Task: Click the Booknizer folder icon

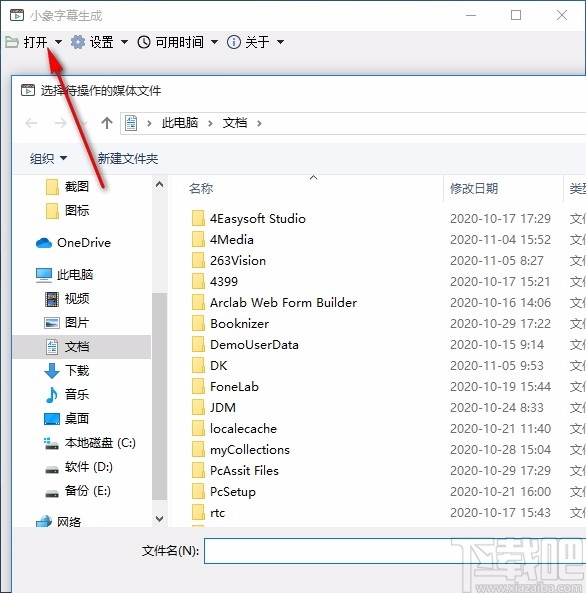Action: (198, 323)
